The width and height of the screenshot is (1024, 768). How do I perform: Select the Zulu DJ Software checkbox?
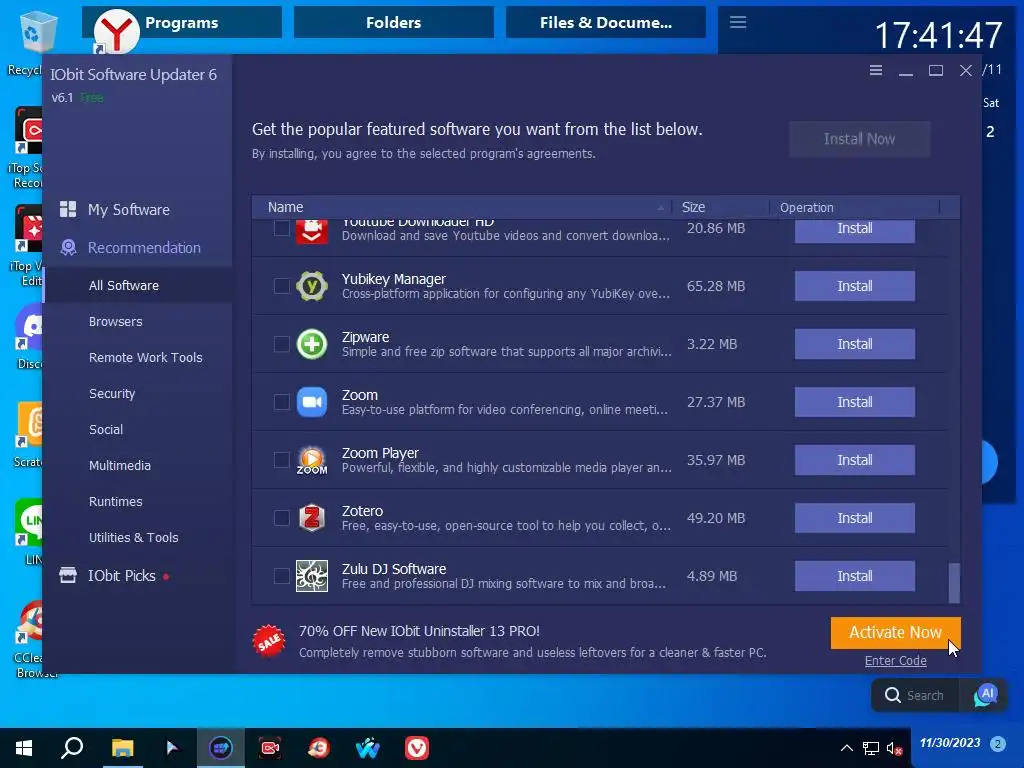coord(281,576)
